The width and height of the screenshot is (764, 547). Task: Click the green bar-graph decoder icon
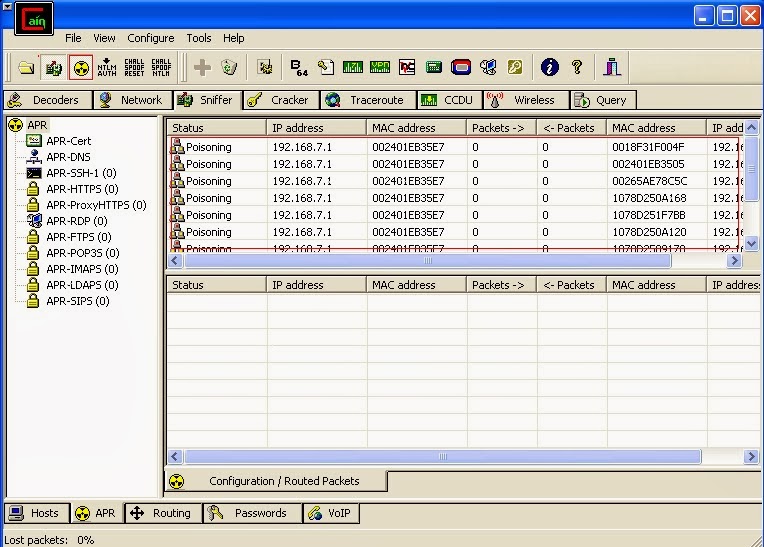tap(353, 67)
